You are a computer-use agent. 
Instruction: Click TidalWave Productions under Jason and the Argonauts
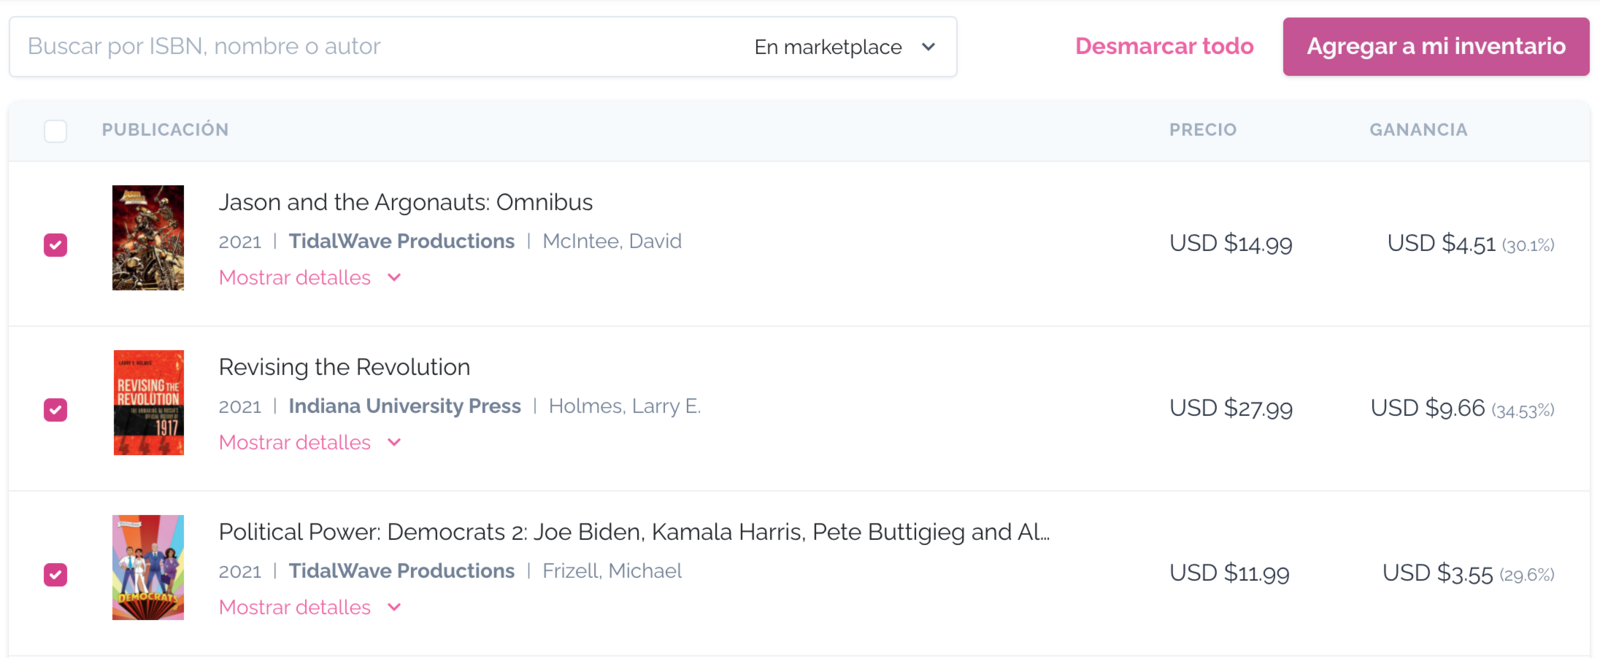402,241
